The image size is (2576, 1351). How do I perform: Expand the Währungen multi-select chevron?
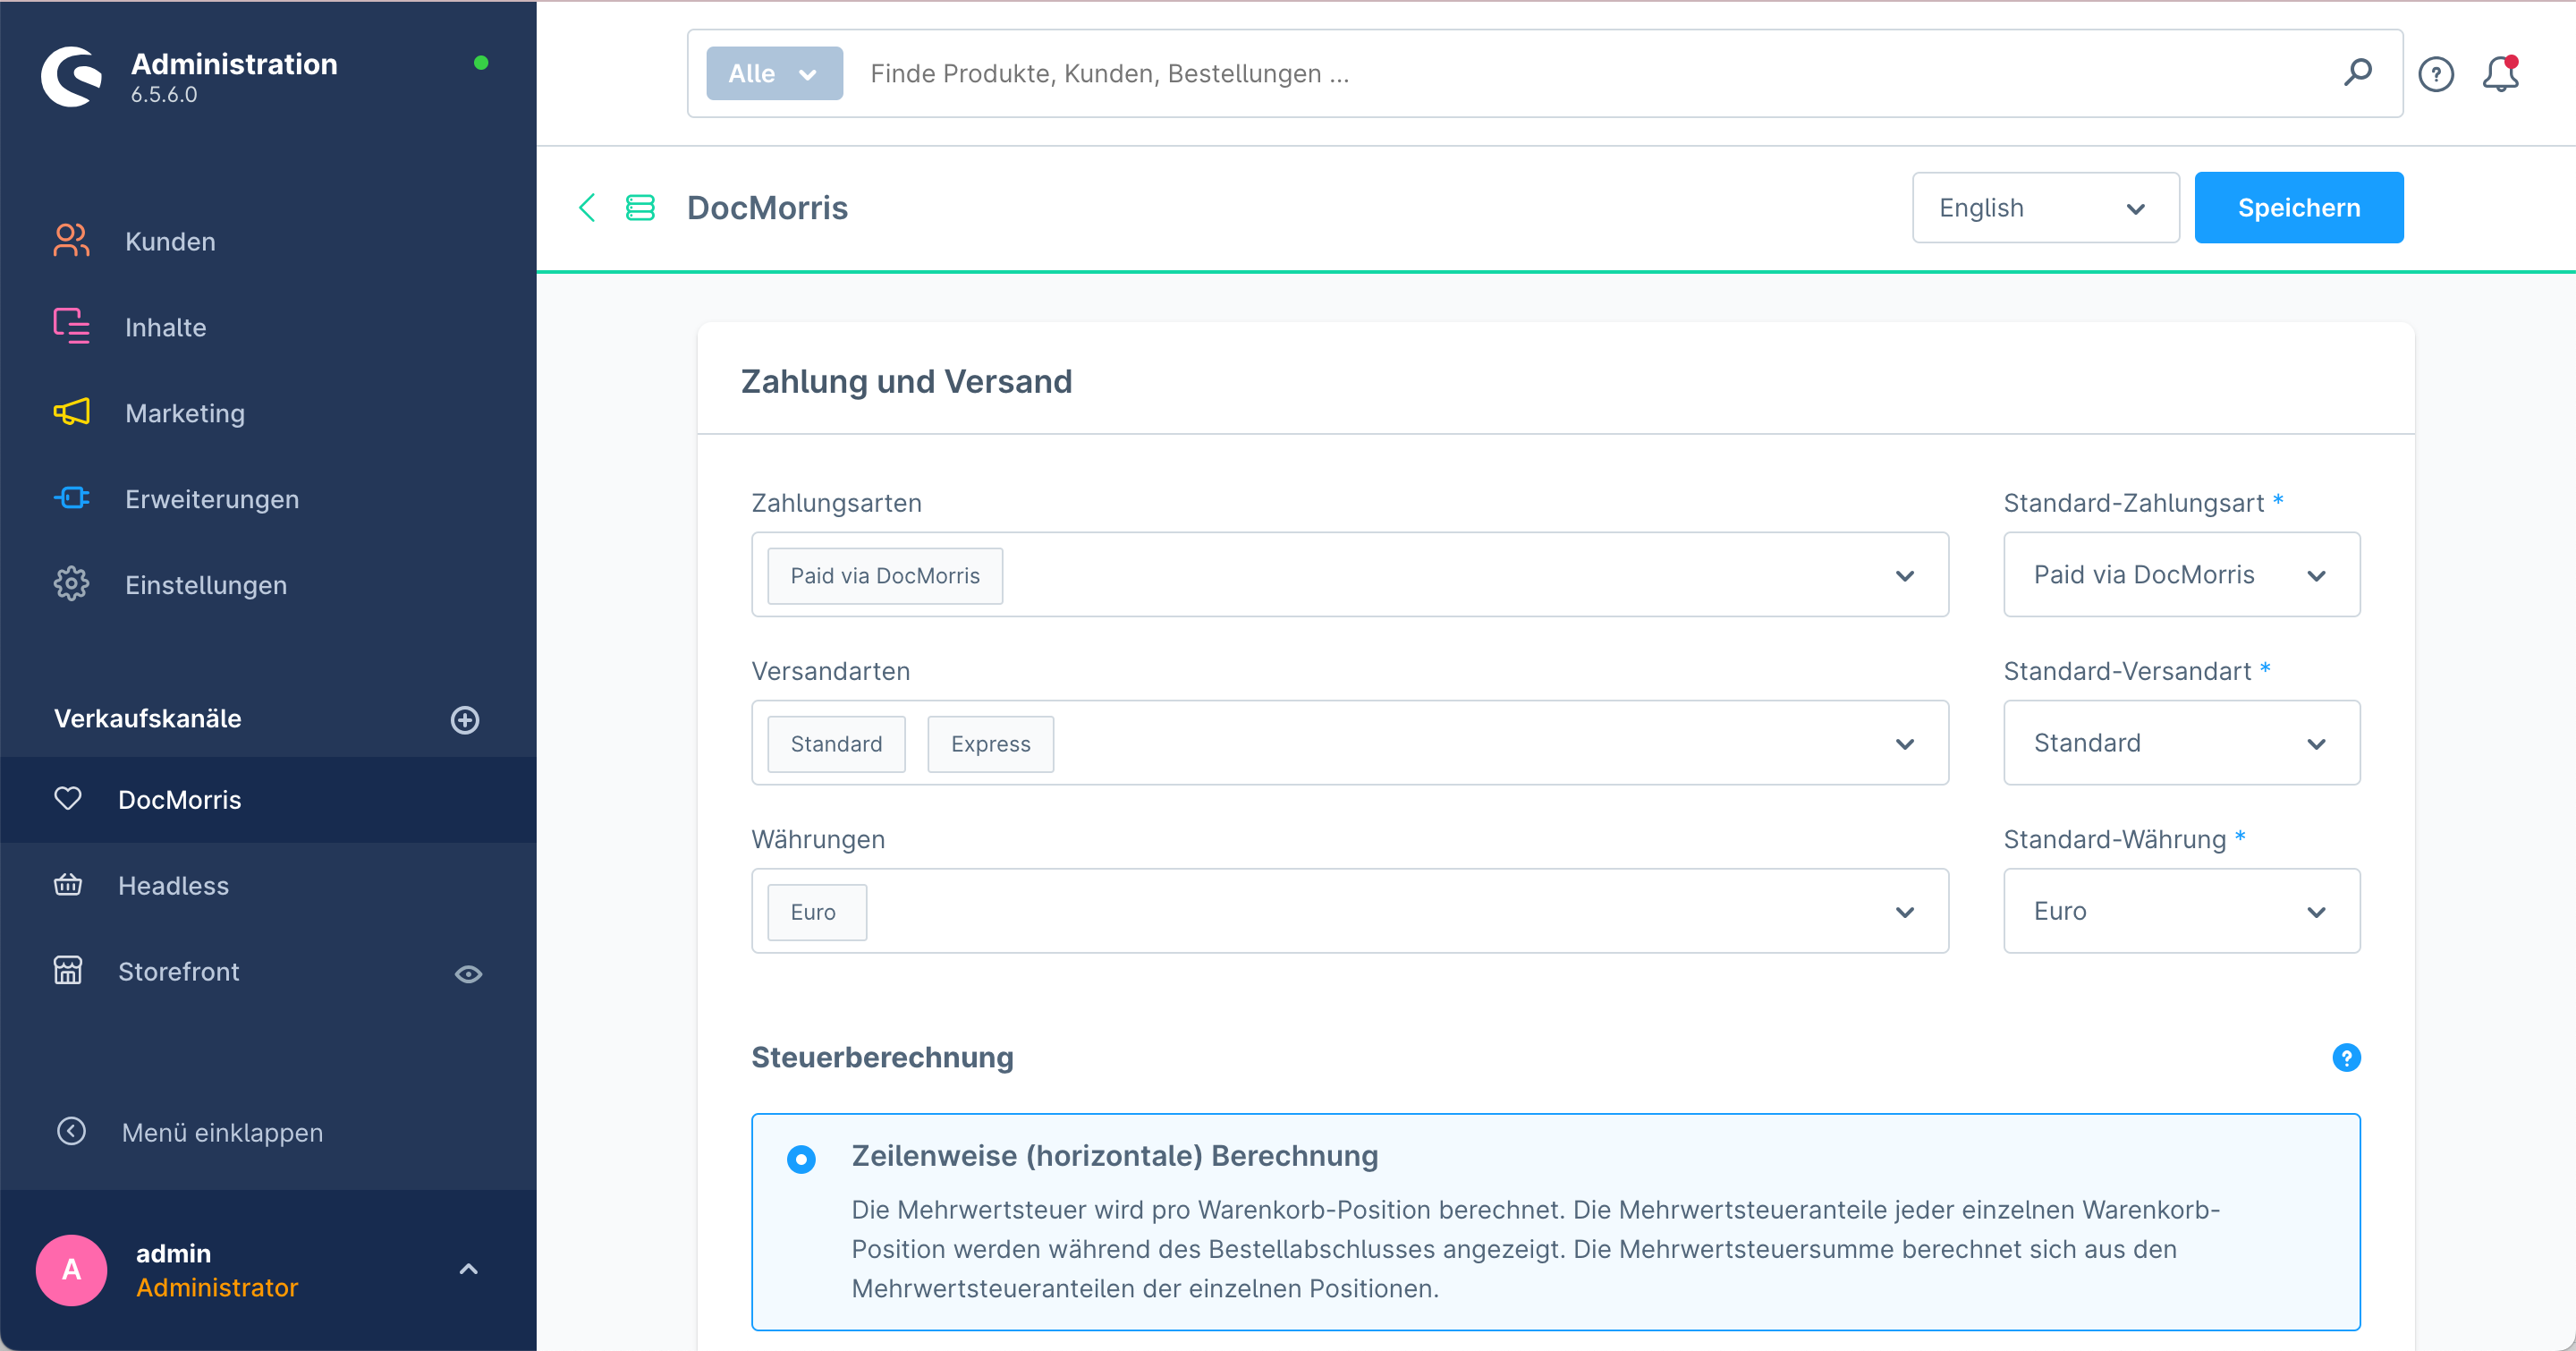[x=1905, y=912]
